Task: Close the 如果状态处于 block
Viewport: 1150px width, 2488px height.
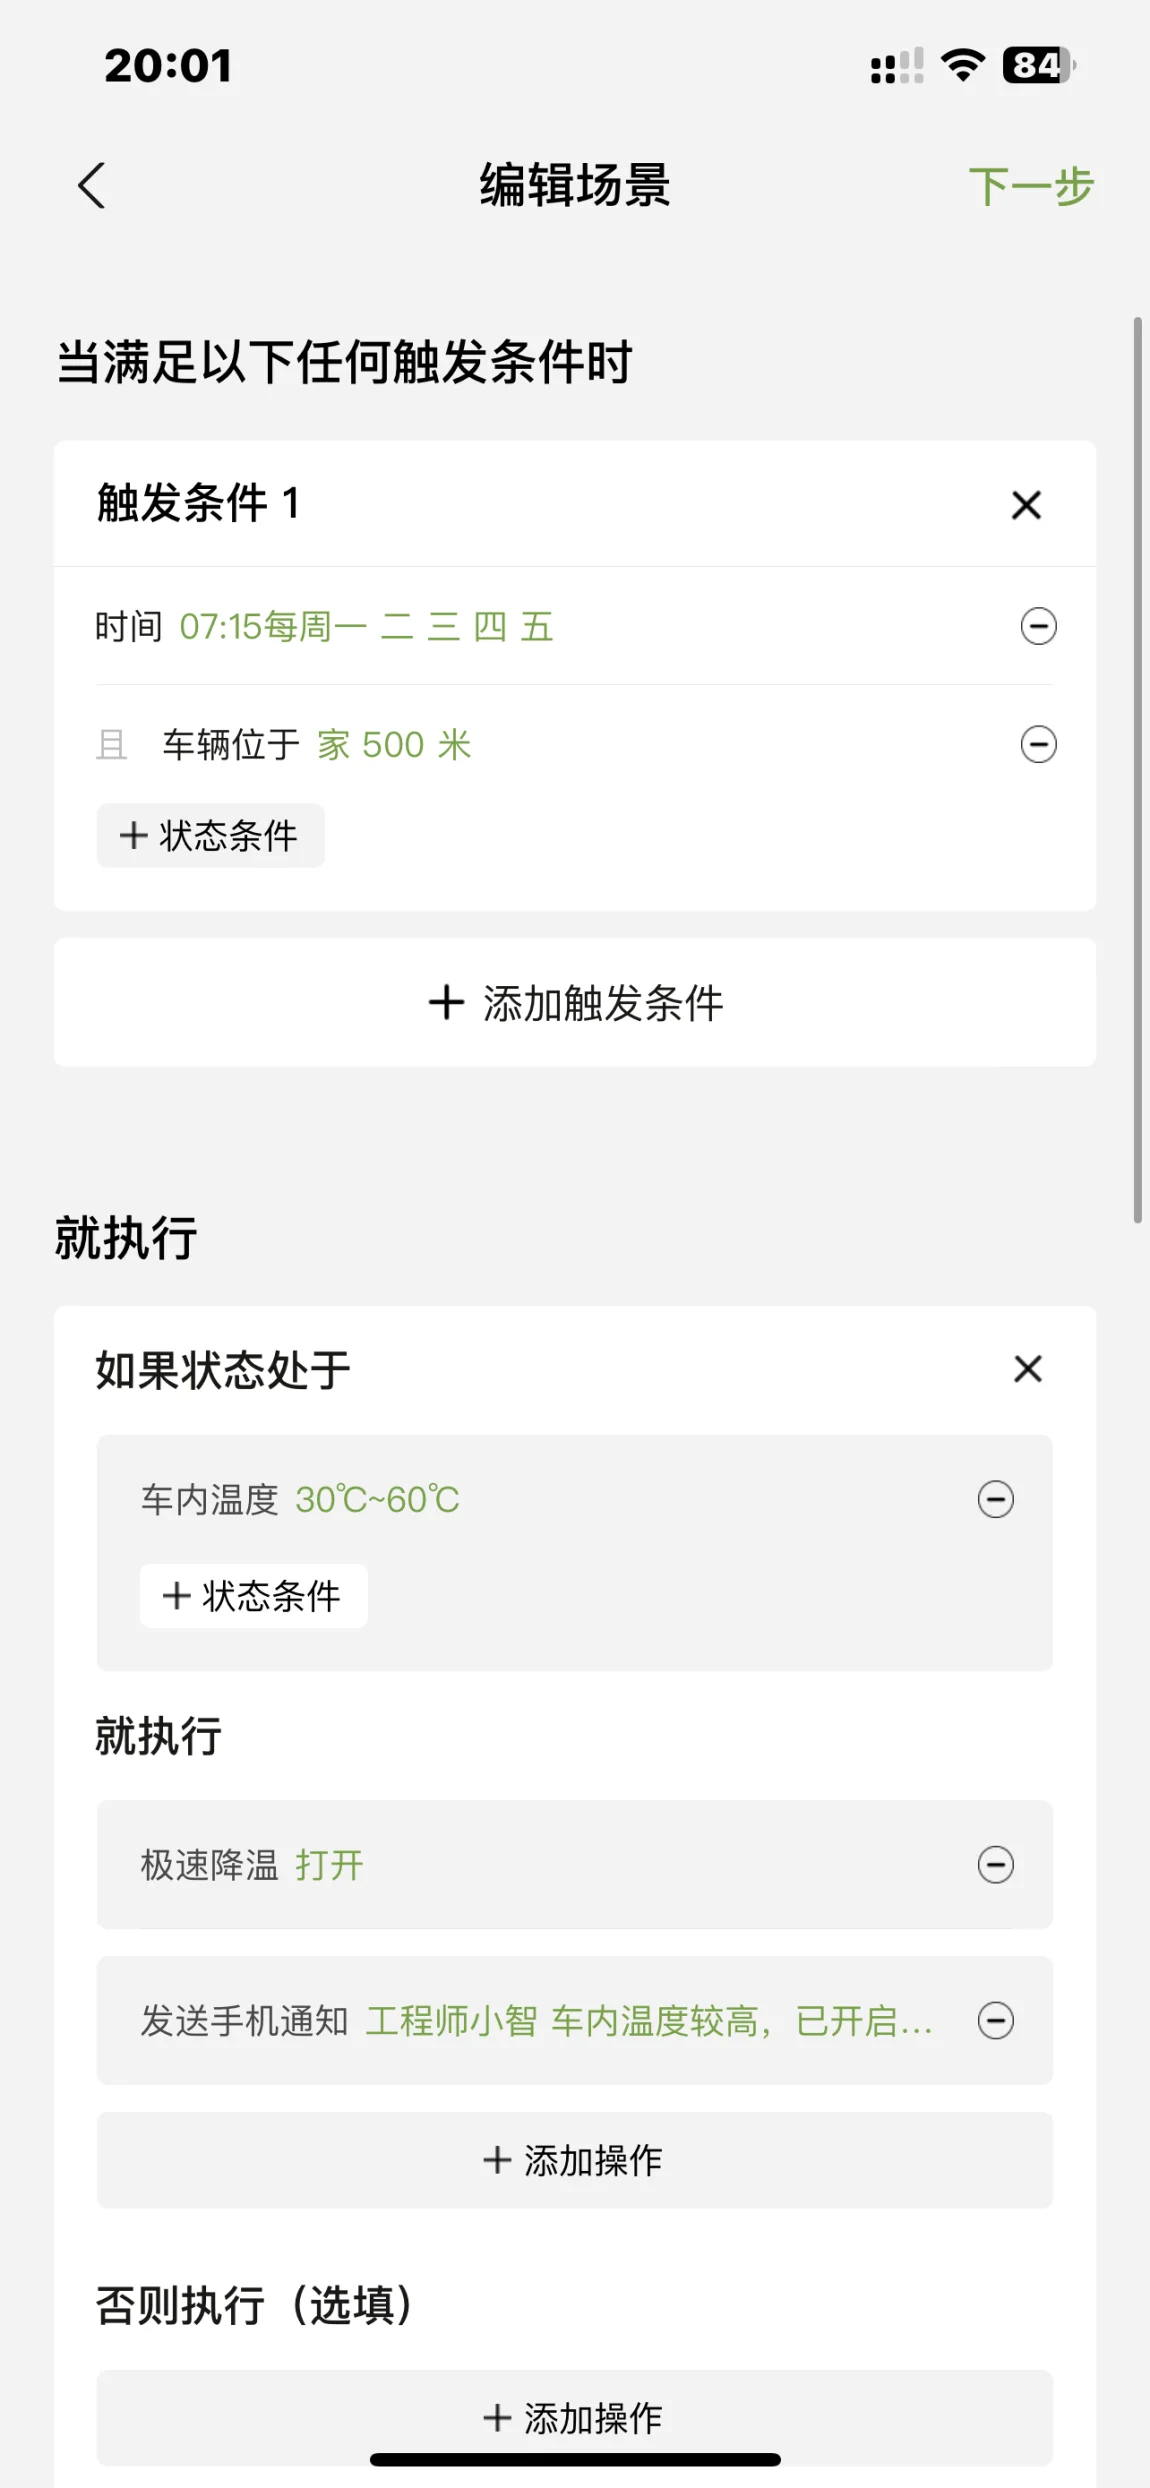Action: click(1027, 1369)
